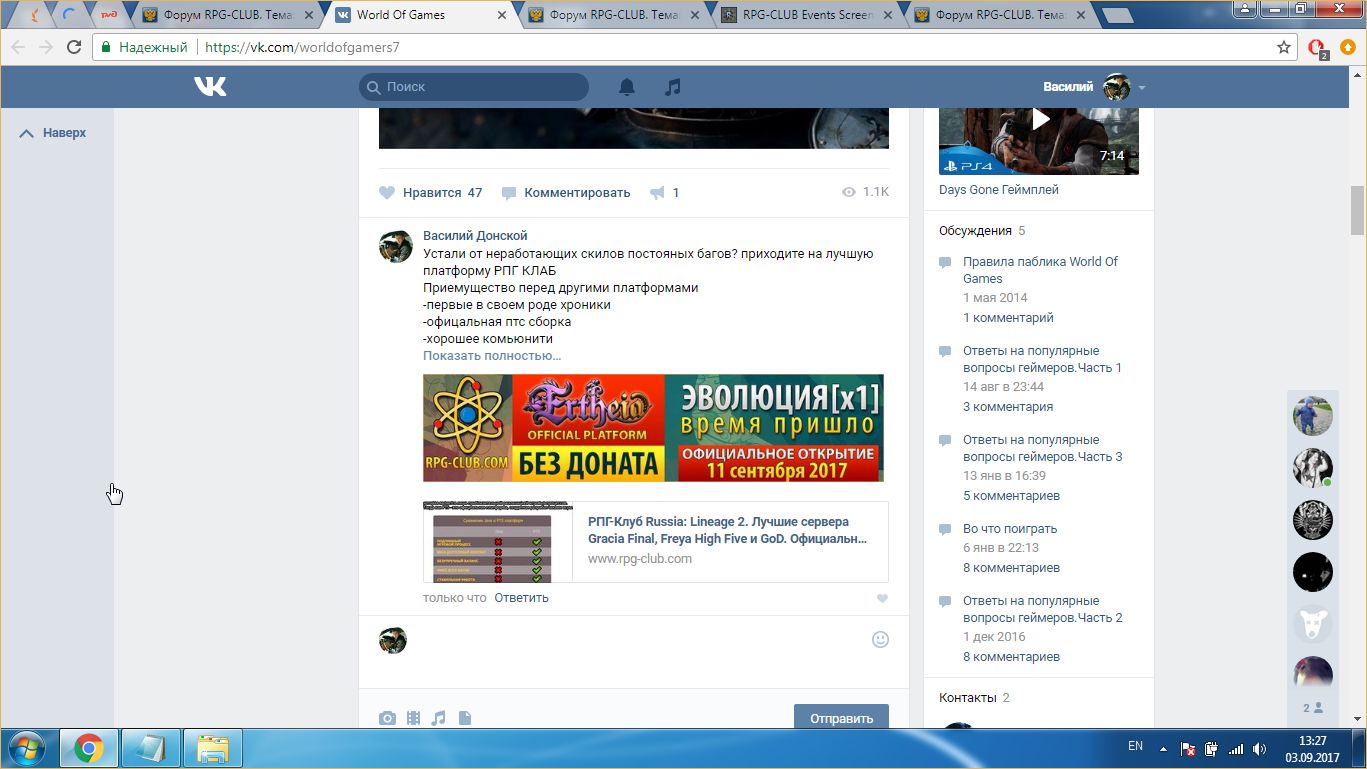Click the browser address bar URL

pos(302,47)
